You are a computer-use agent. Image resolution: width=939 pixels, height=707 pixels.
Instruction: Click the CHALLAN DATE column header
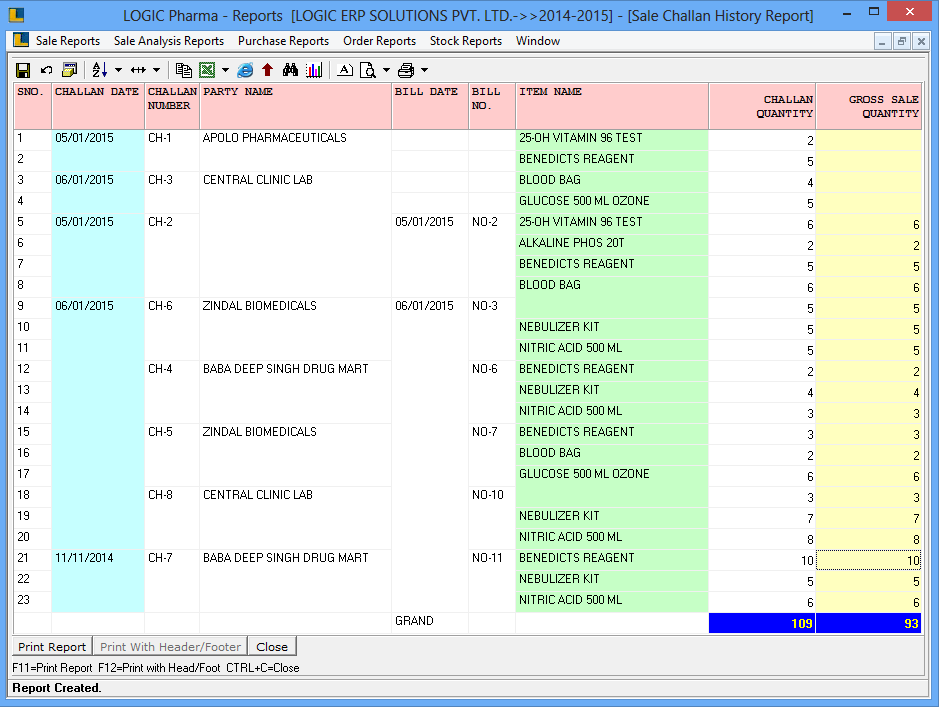tap(98, 106)
